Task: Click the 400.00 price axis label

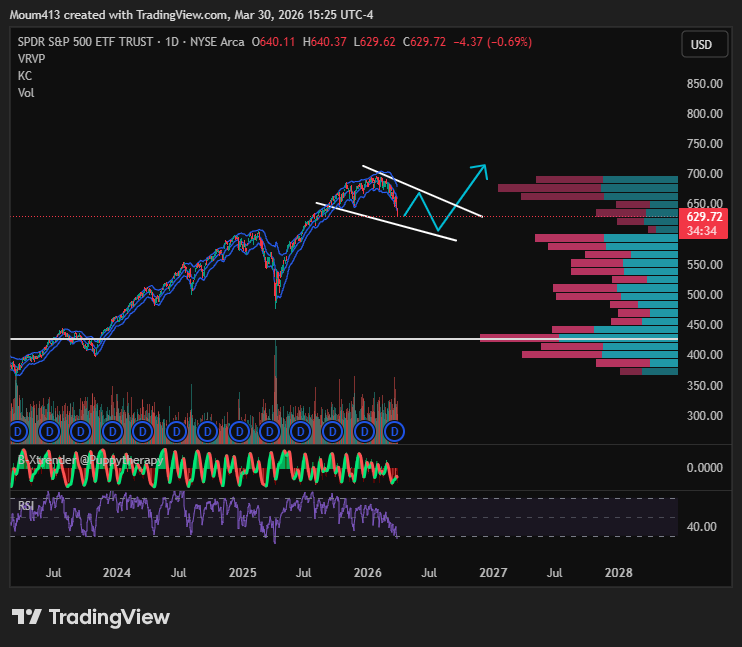Action: click(705, 355)
